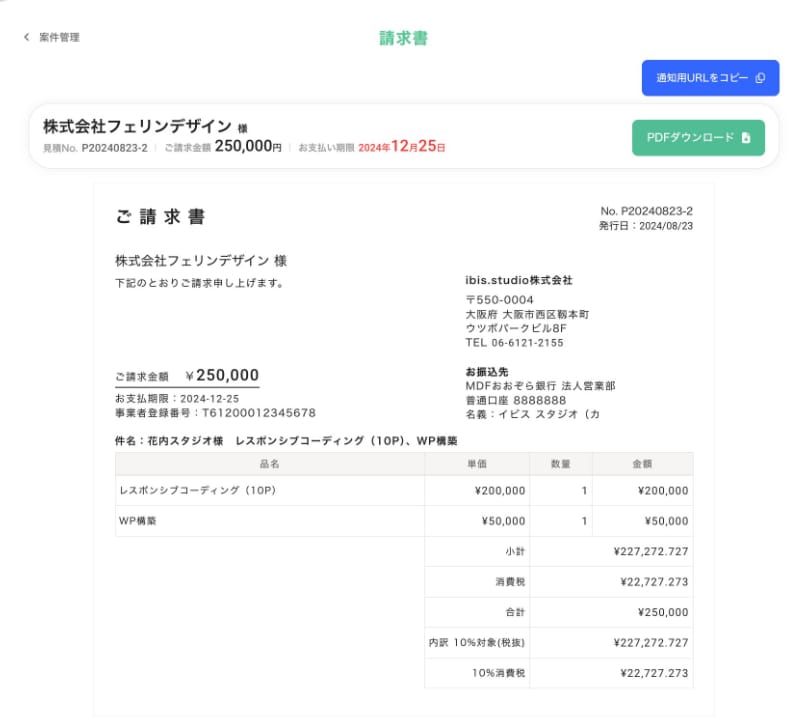Click the 合計 label
This screenshot has height=722, width=800.
pyautogui.click(x=515, y=612)
